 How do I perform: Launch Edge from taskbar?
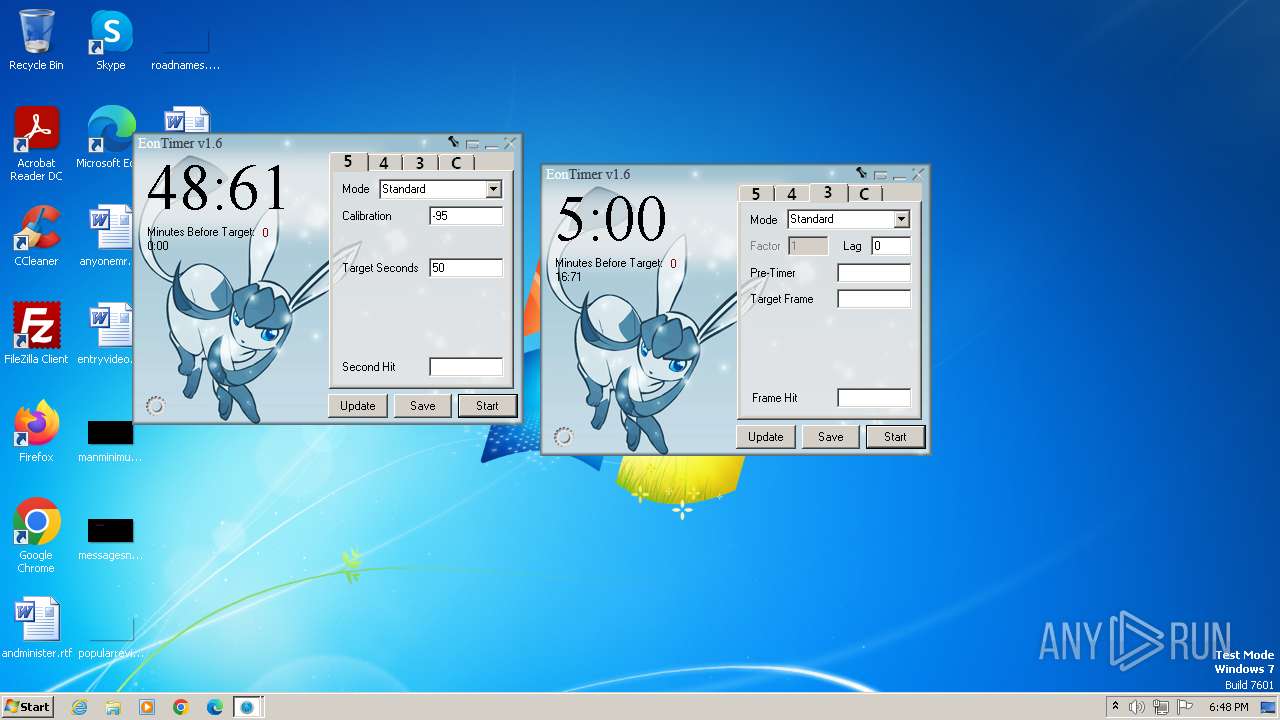click(x=215, y=707)
